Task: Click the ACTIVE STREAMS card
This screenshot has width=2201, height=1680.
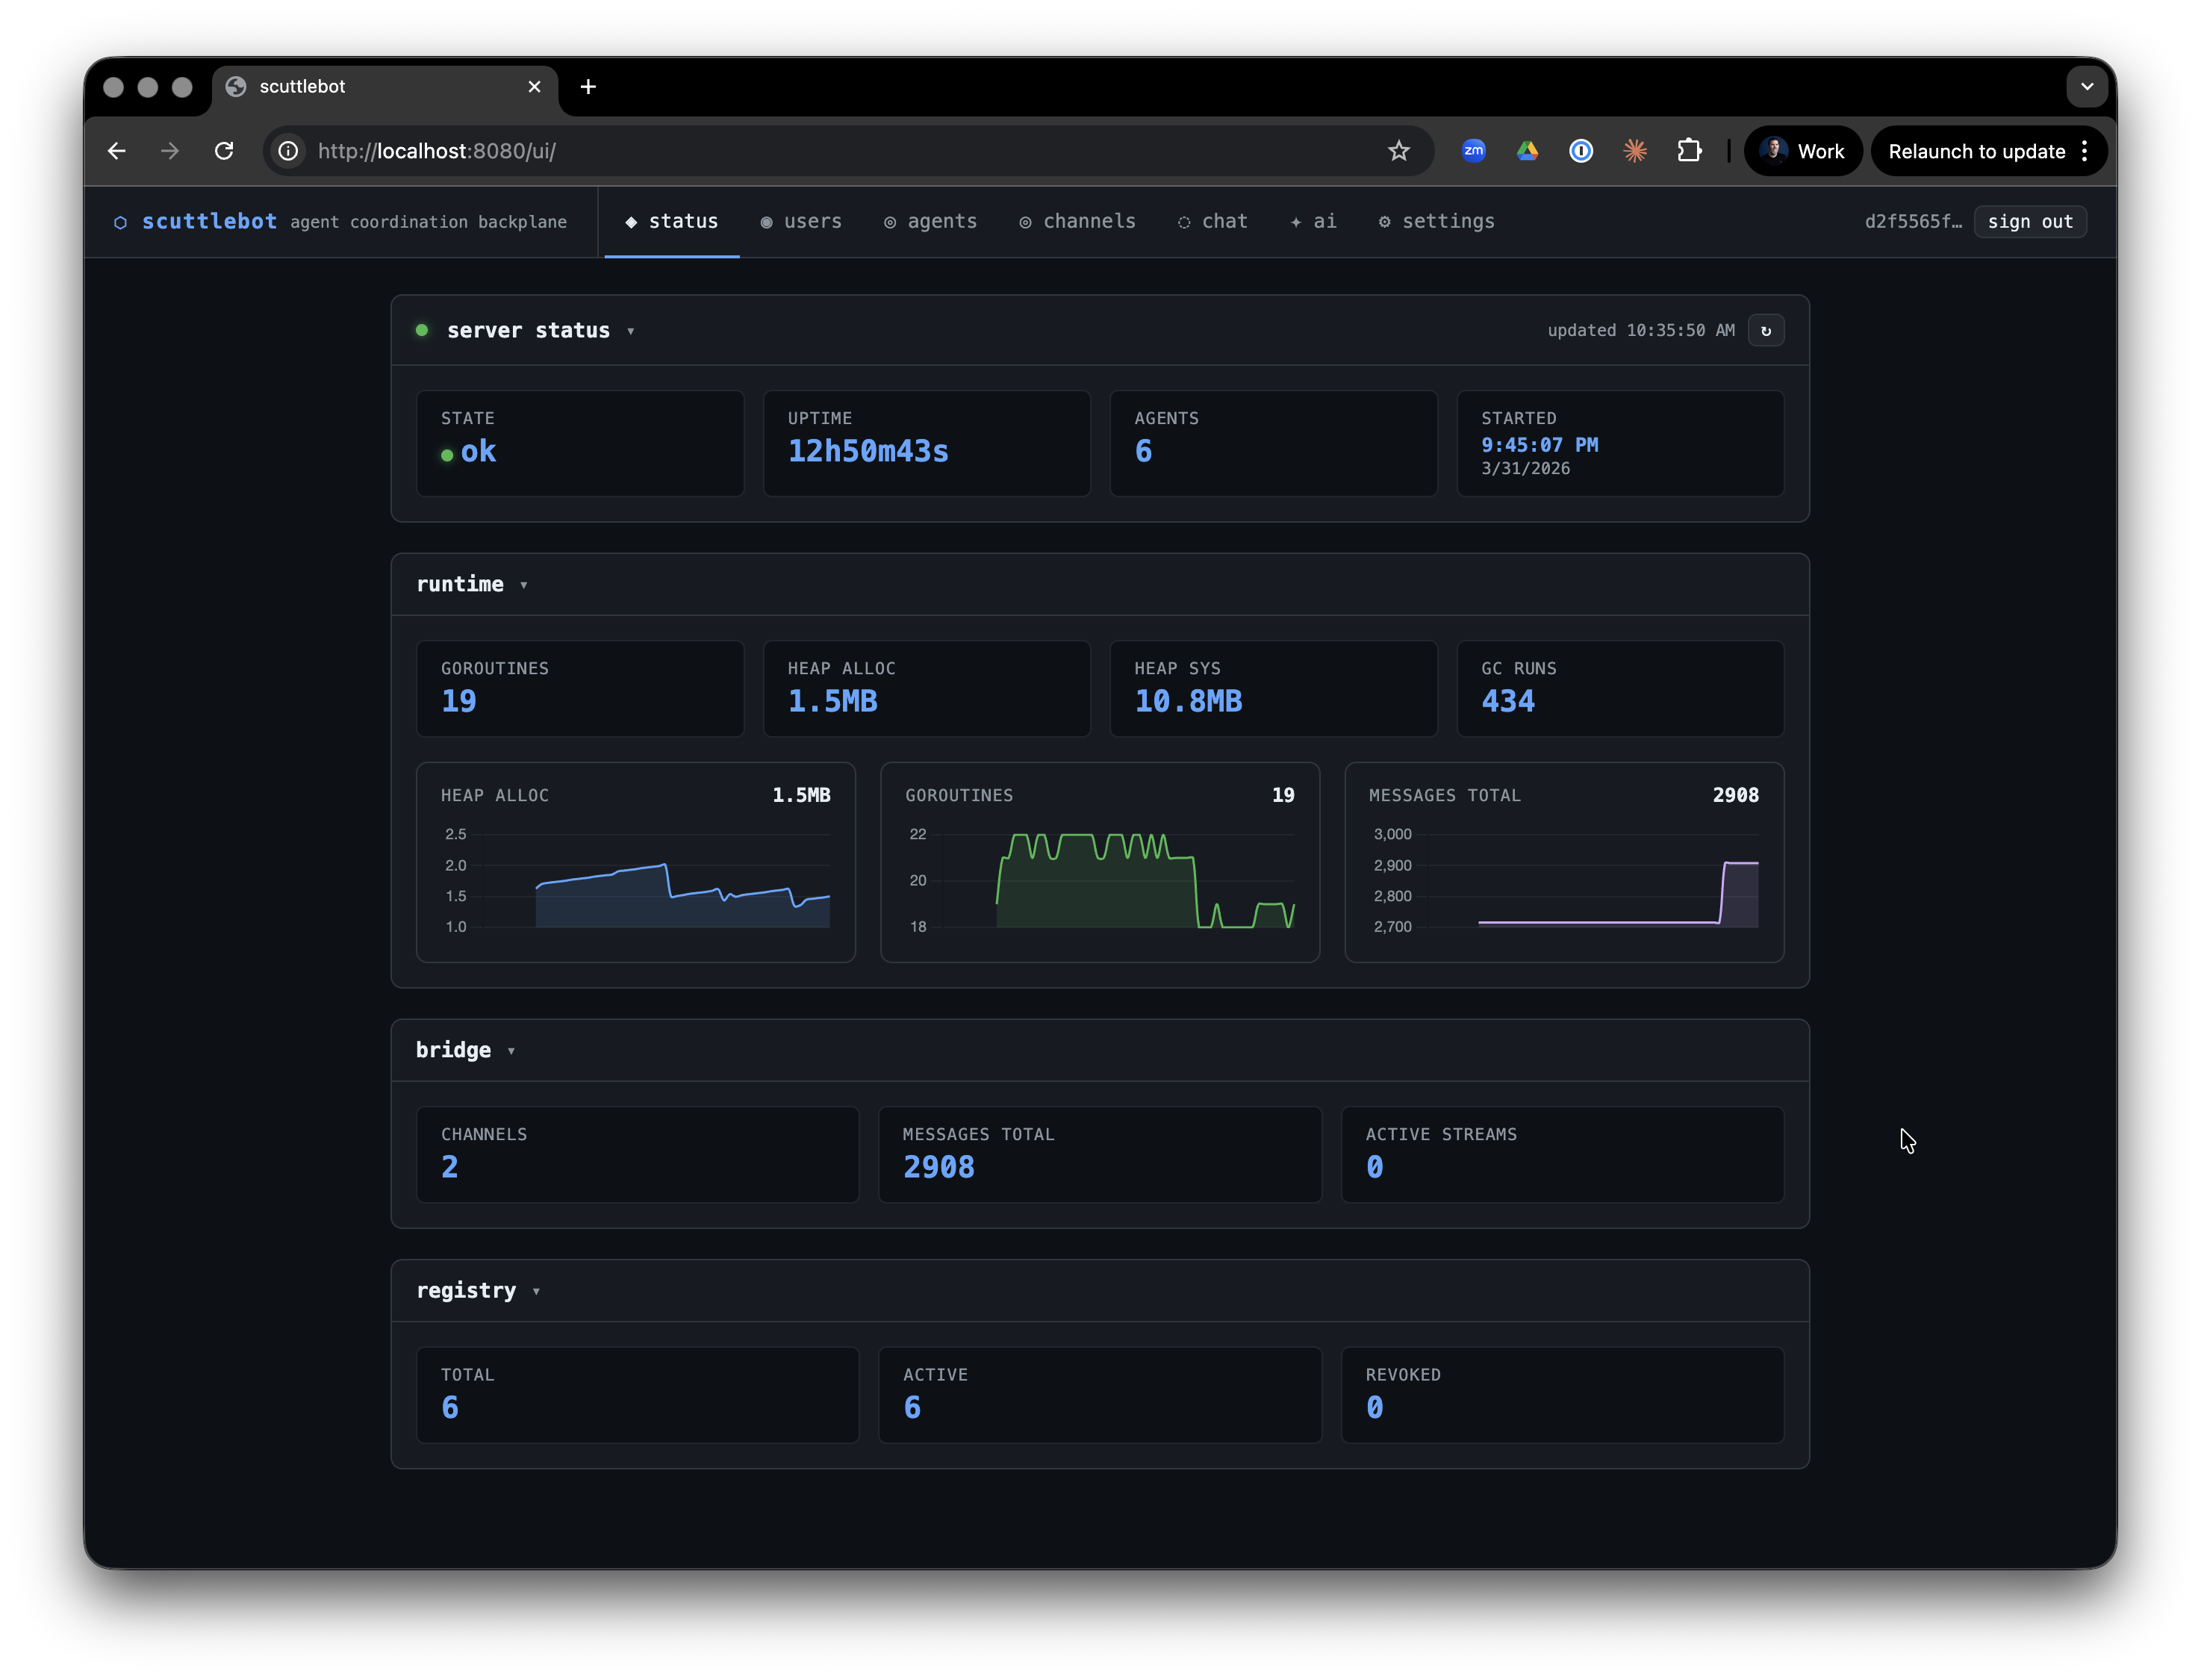Action: tap(1562, 1154)
